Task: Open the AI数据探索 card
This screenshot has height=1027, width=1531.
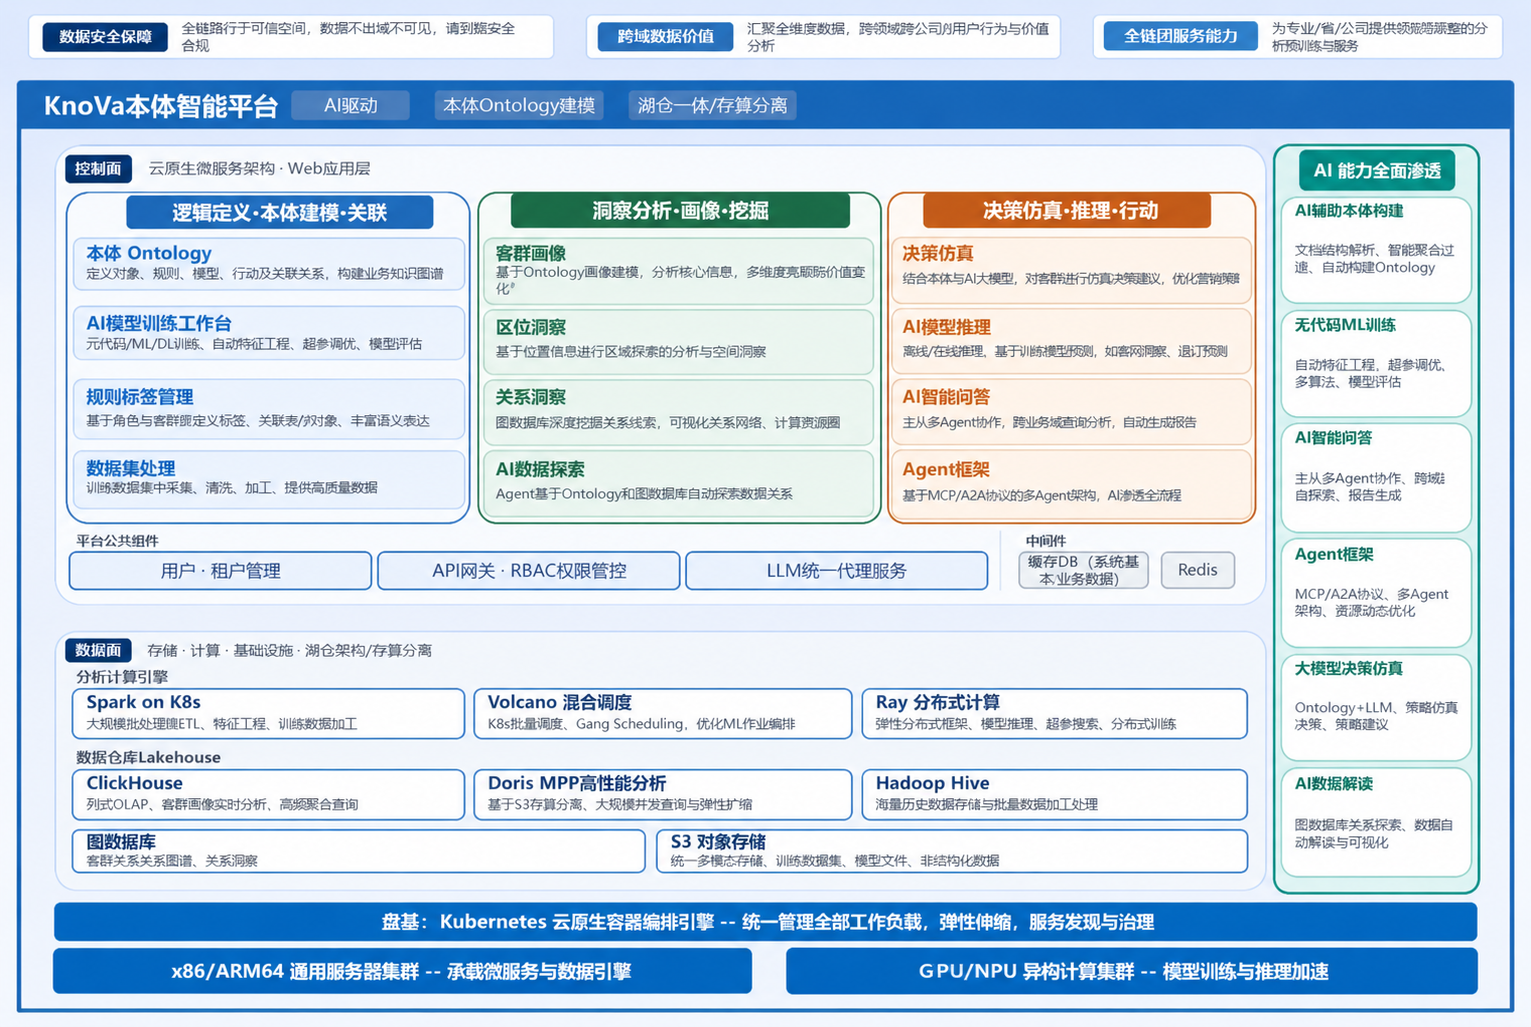Action: tap(678, 483)
